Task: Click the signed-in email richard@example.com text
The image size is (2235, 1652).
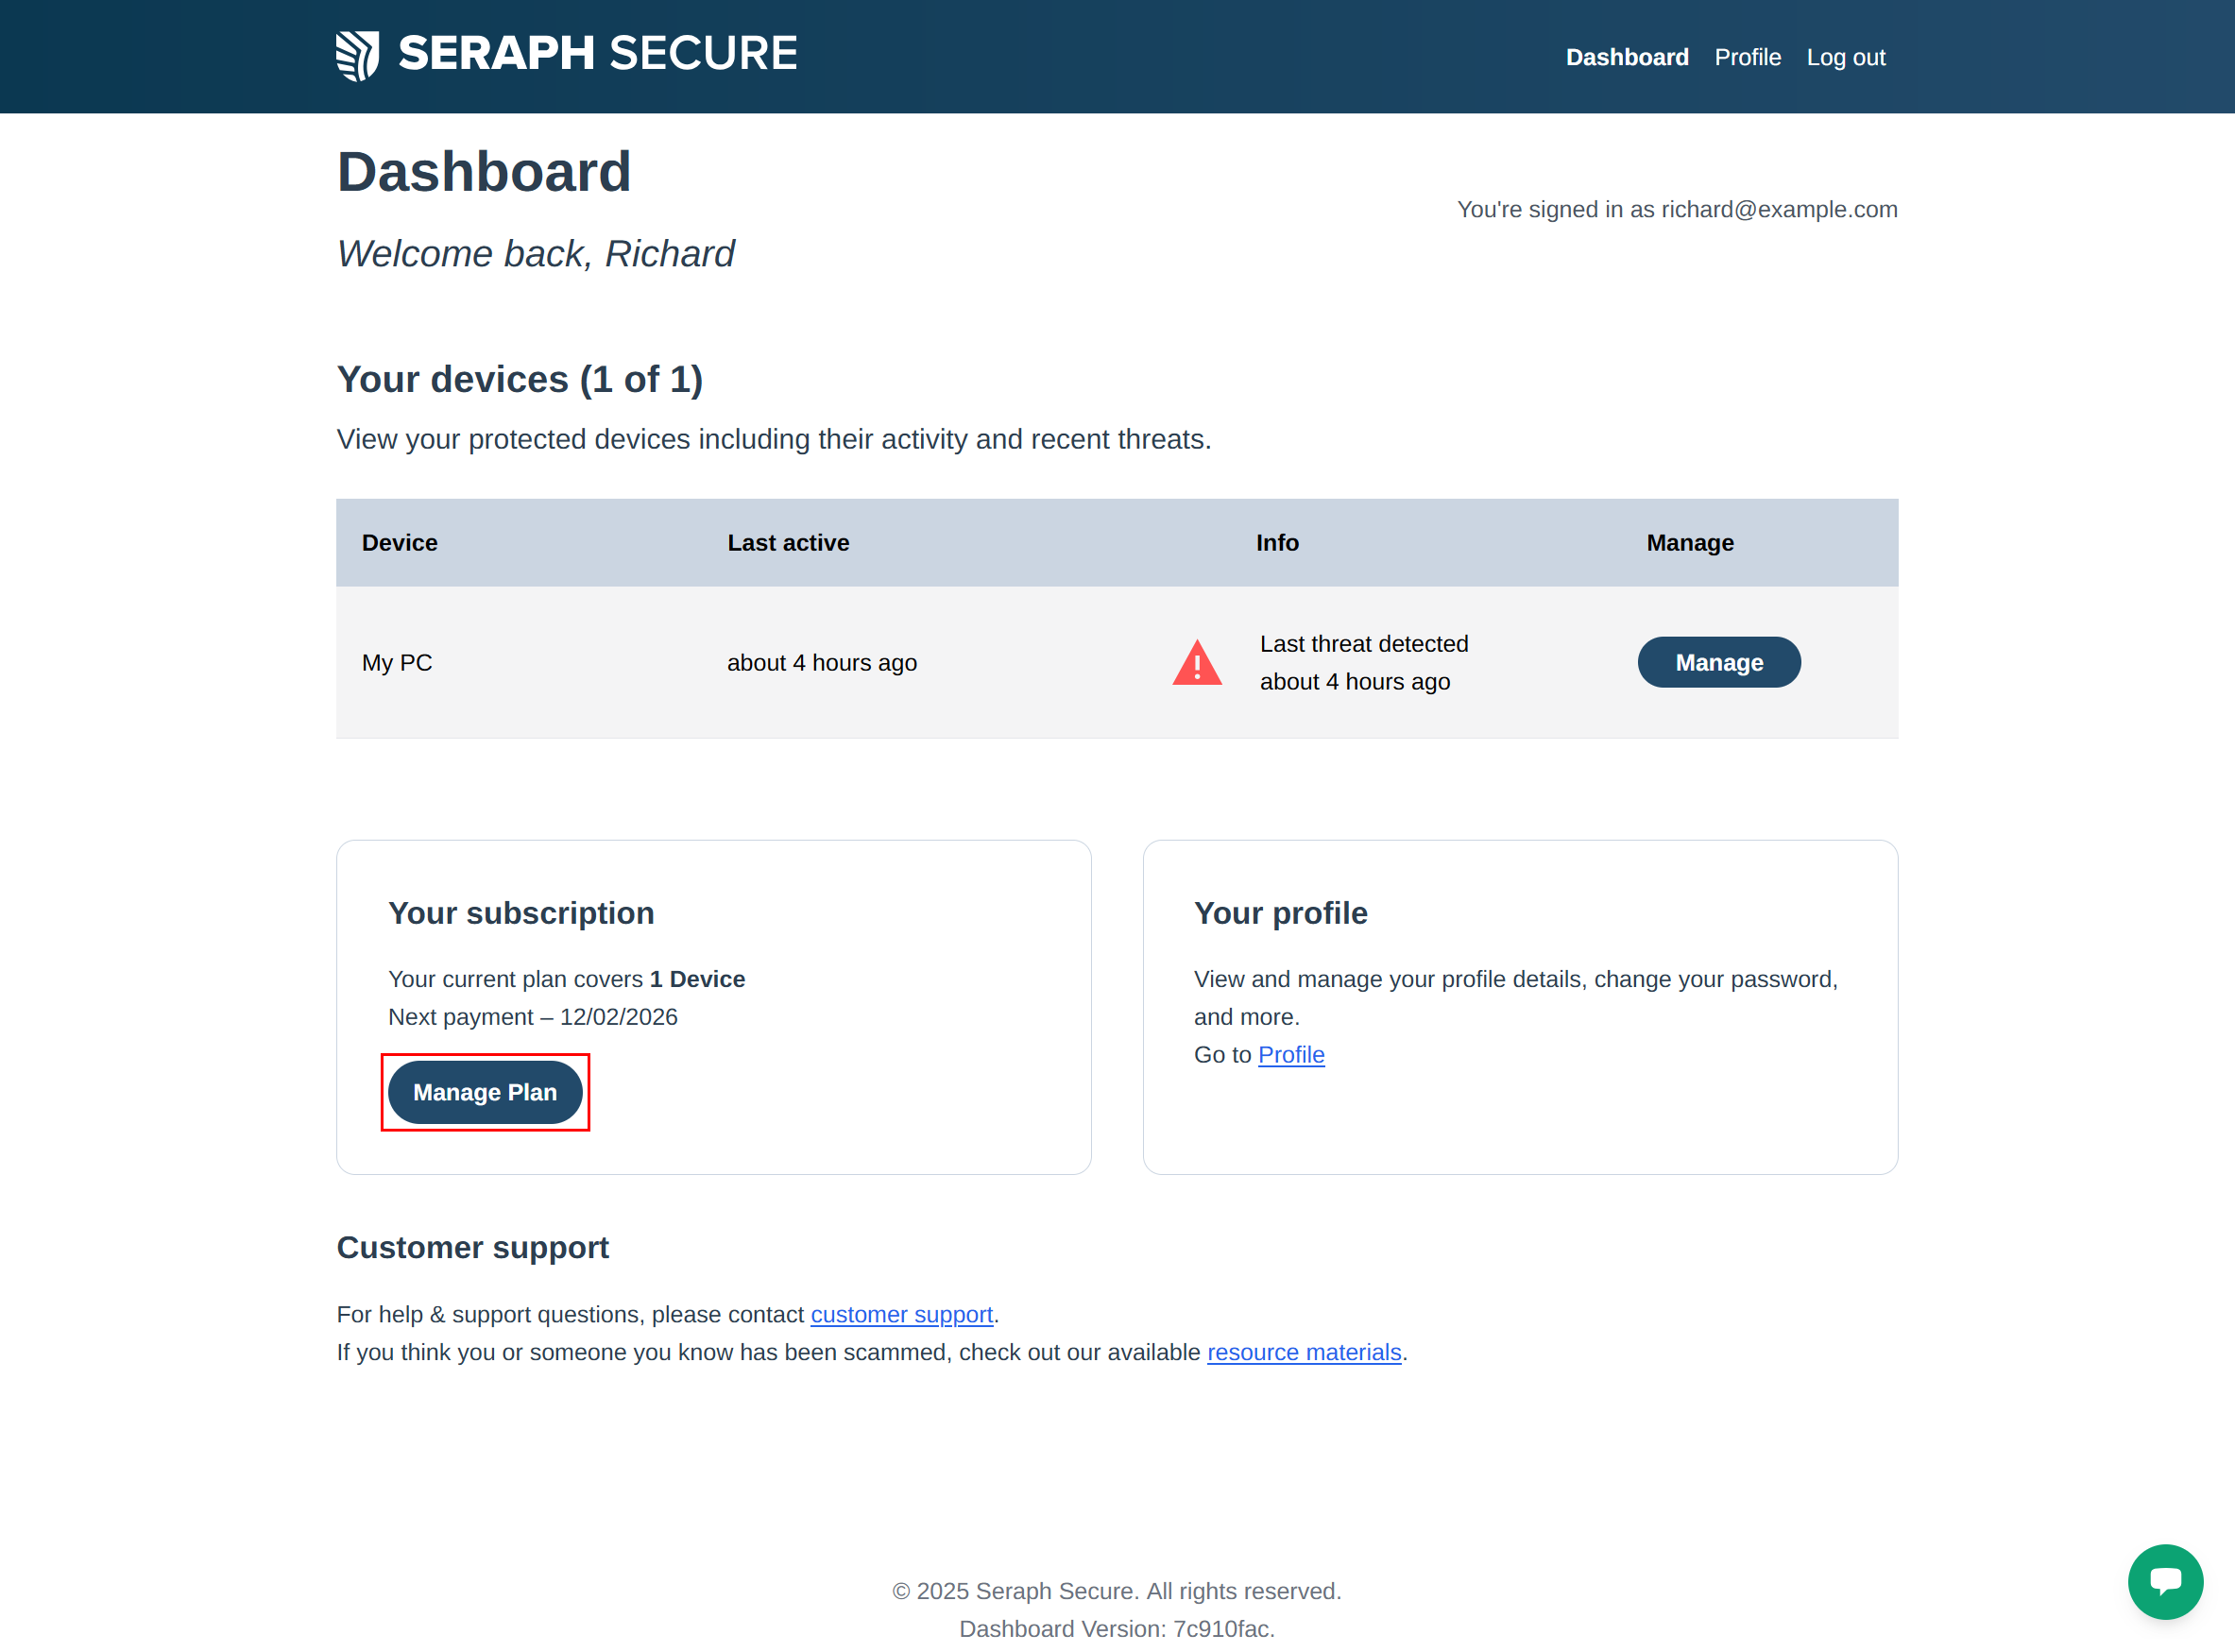Action: (x=1778, y=210)
